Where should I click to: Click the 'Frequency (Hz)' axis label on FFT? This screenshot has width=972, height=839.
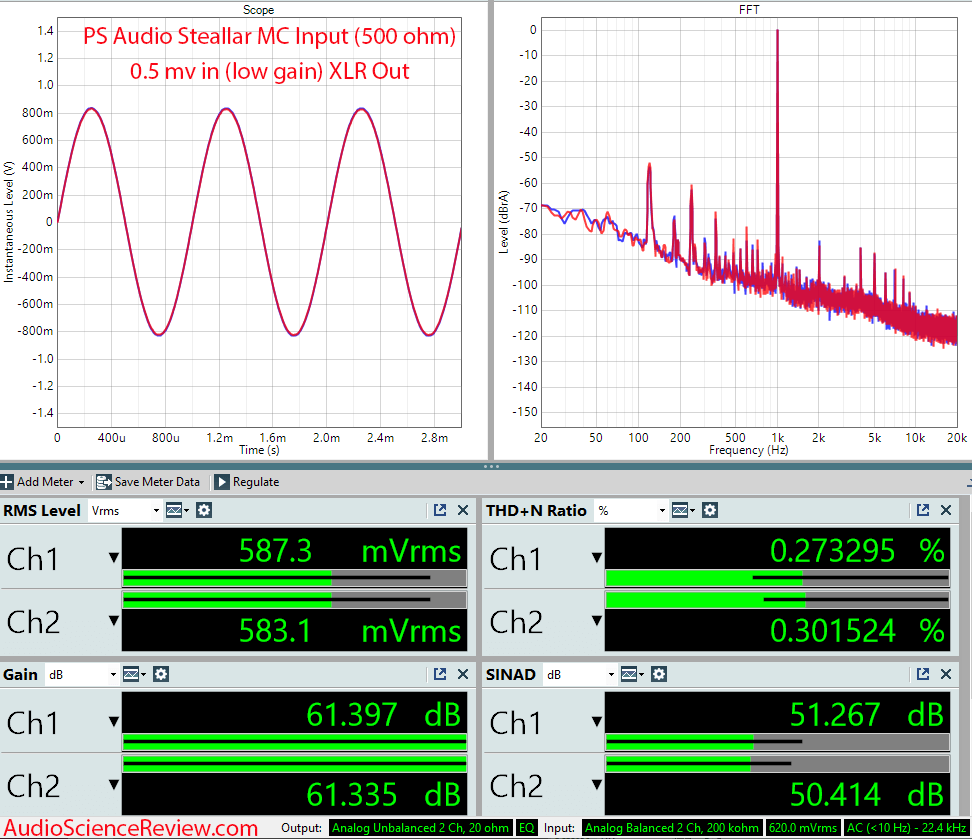(x=749, y=450)
